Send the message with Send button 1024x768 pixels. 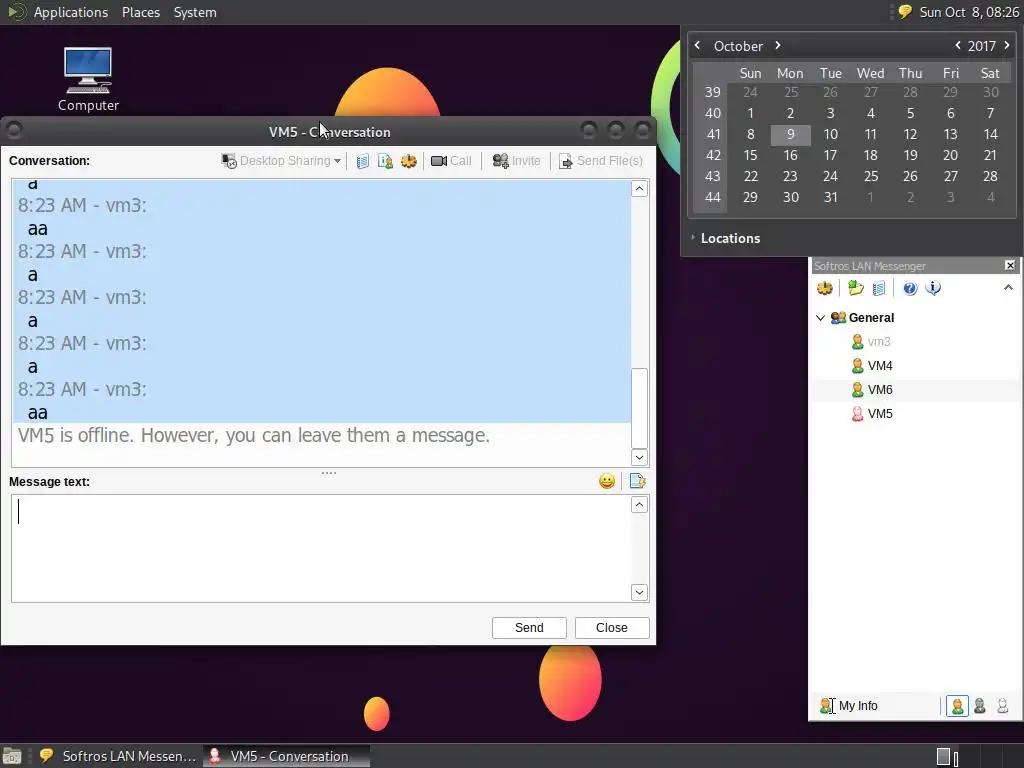(529, 628)
